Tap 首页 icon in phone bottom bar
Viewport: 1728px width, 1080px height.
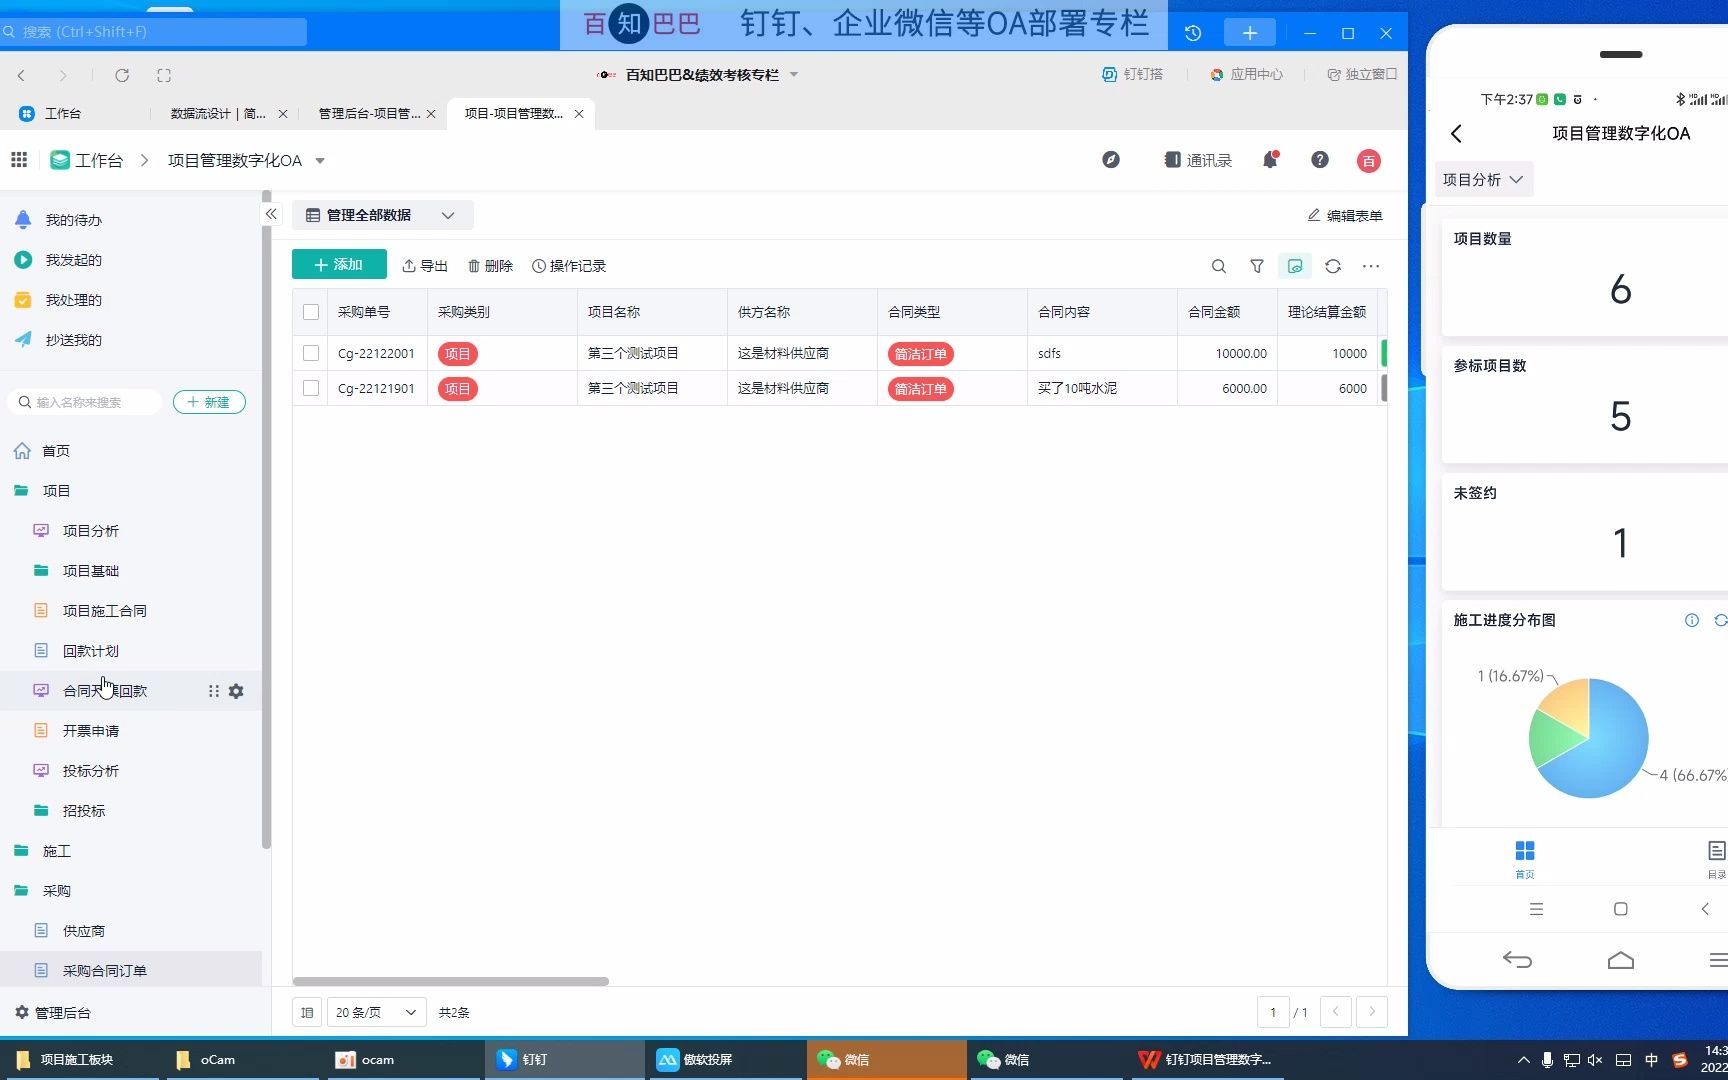click(x=1525, y=859)
